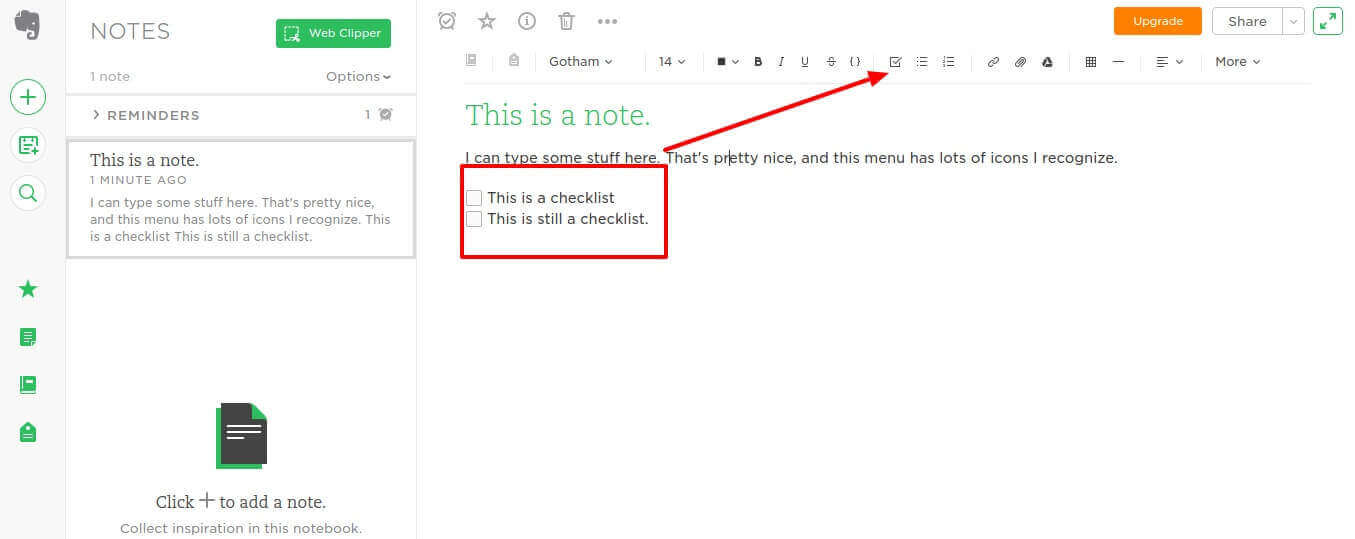
Task: Add note to shortcuts with star icon
Action: click(487, 20)
